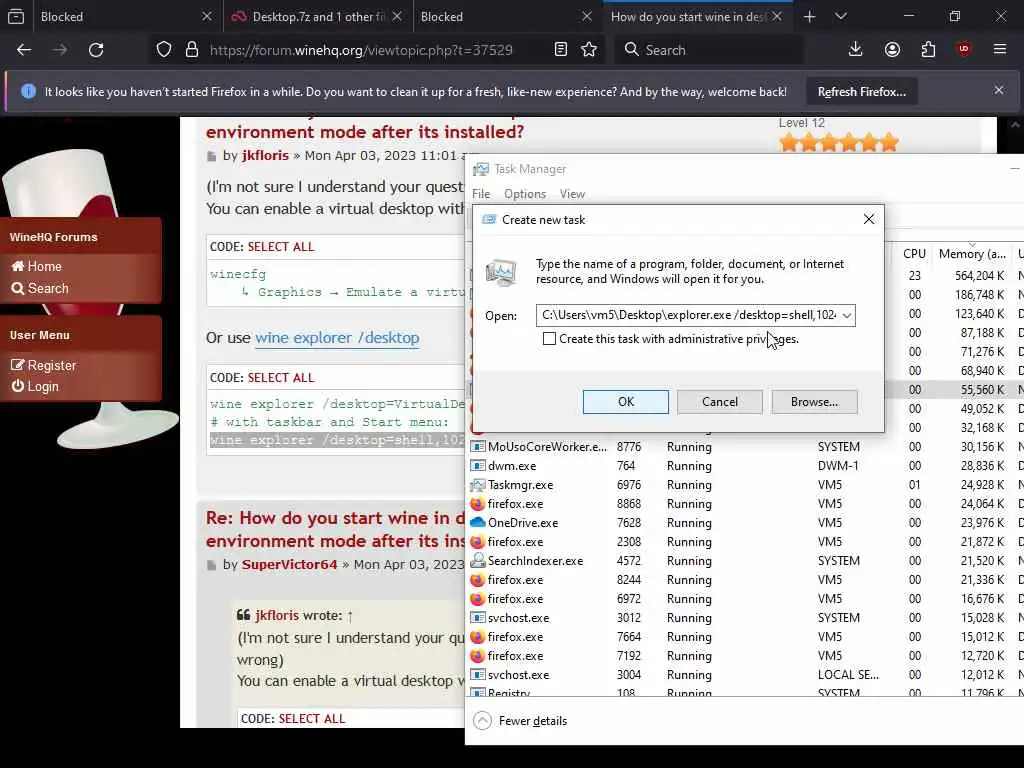This screenshot has height=768, width=1024.
Task: Open the Firefox account icon
Action: pos(892,50)
